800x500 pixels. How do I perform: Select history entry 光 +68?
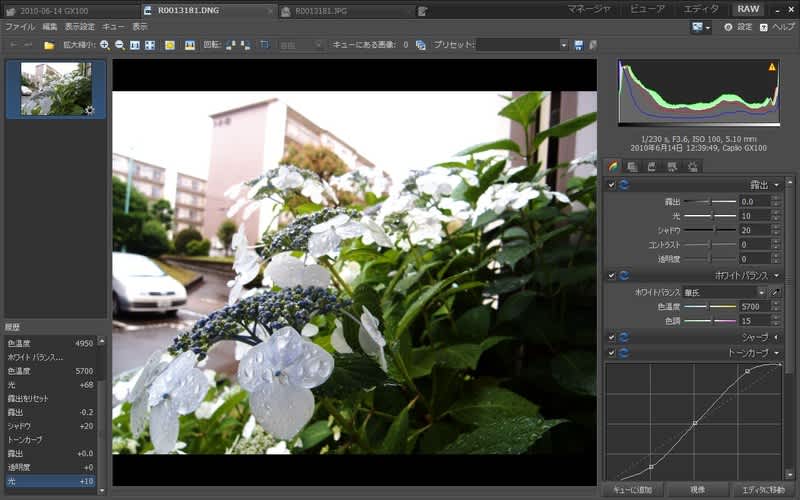(51, 385)
